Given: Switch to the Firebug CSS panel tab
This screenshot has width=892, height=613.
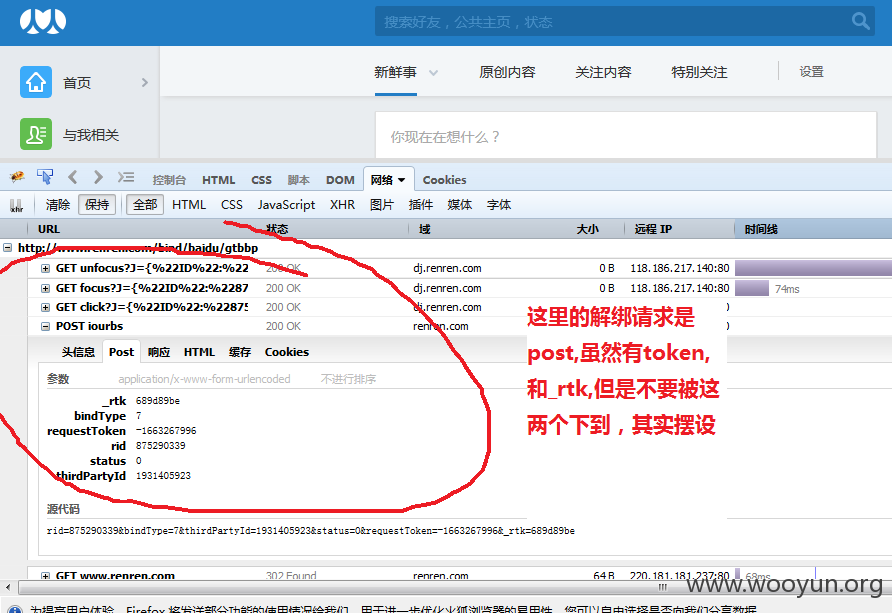Looking at the screenshot, I should tap(261, 180).
